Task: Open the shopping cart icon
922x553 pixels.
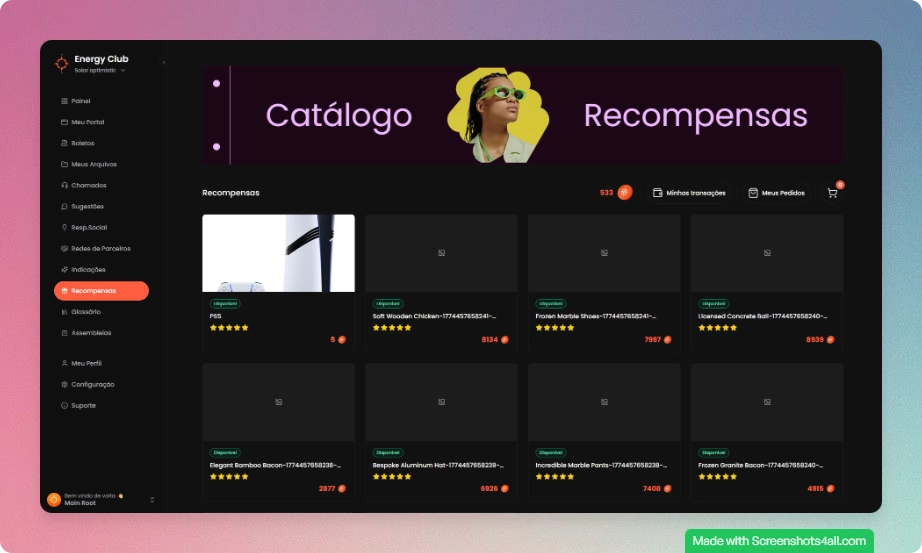Action: pyautogui.click(x=832, y=192)
